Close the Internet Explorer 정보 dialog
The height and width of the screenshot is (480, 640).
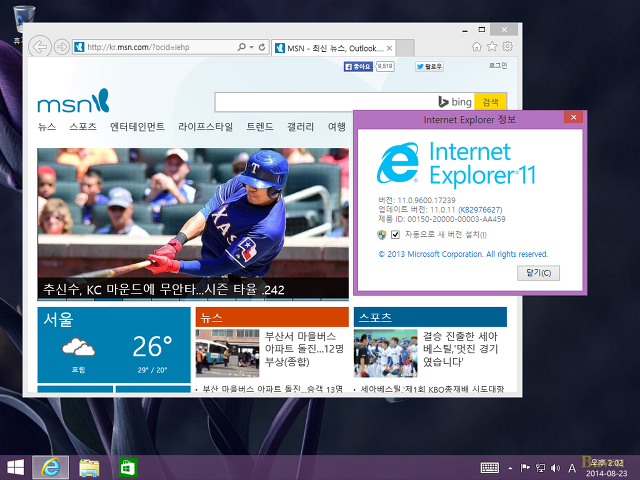(x=573, y=118)
